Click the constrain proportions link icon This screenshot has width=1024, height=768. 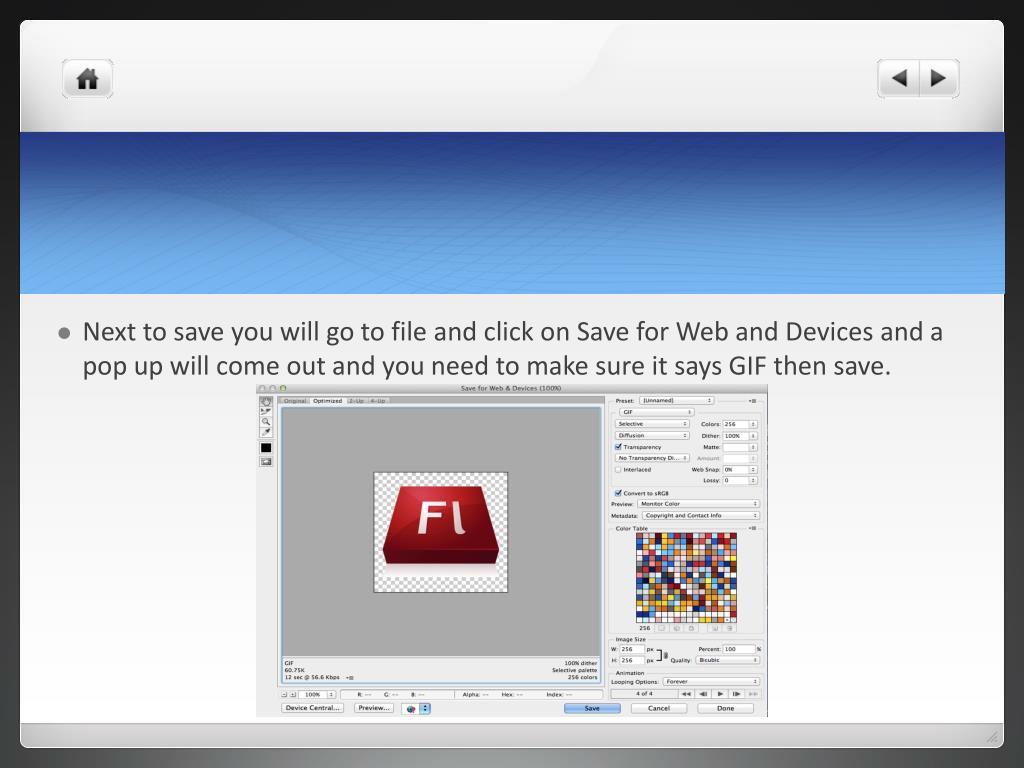coord(665,655)
